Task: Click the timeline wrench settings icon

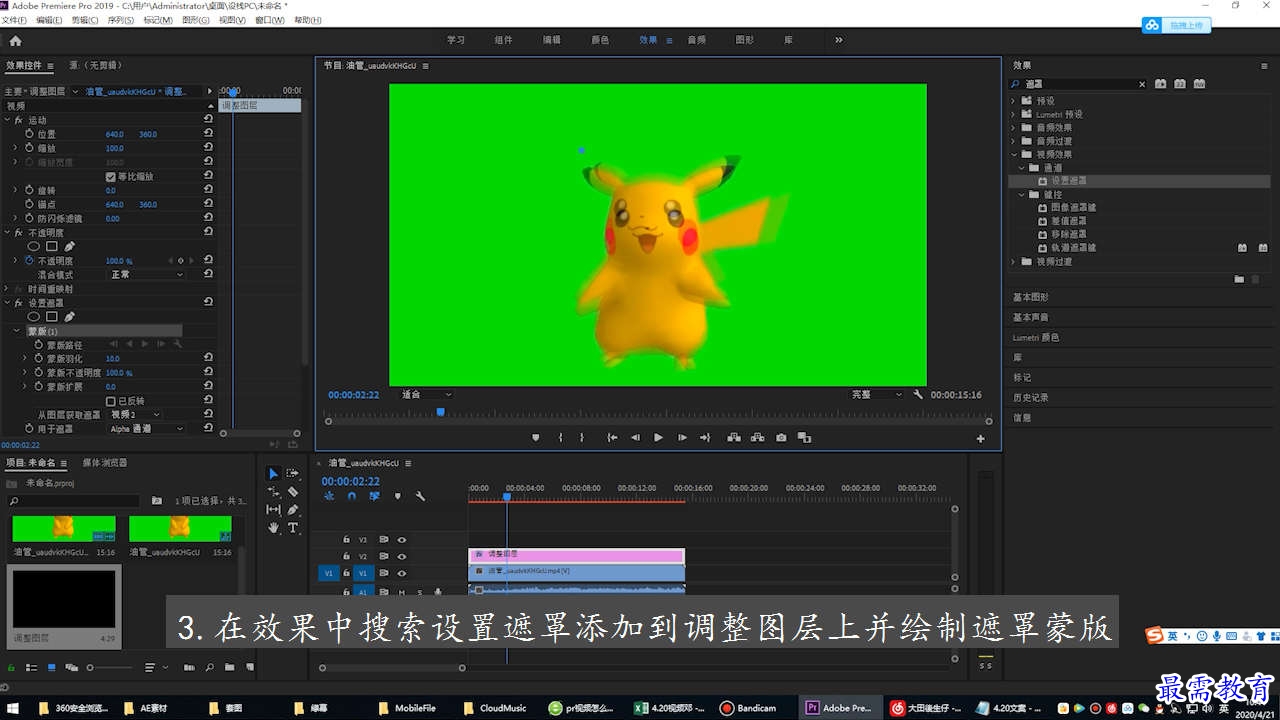Action: (420, 496)
